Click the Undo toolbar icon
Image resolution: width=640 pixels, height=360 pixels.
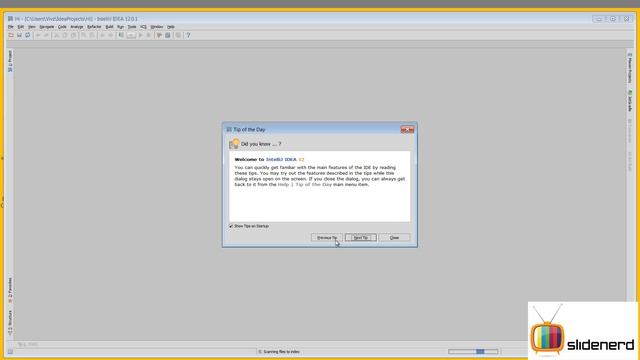coord(38,36)
